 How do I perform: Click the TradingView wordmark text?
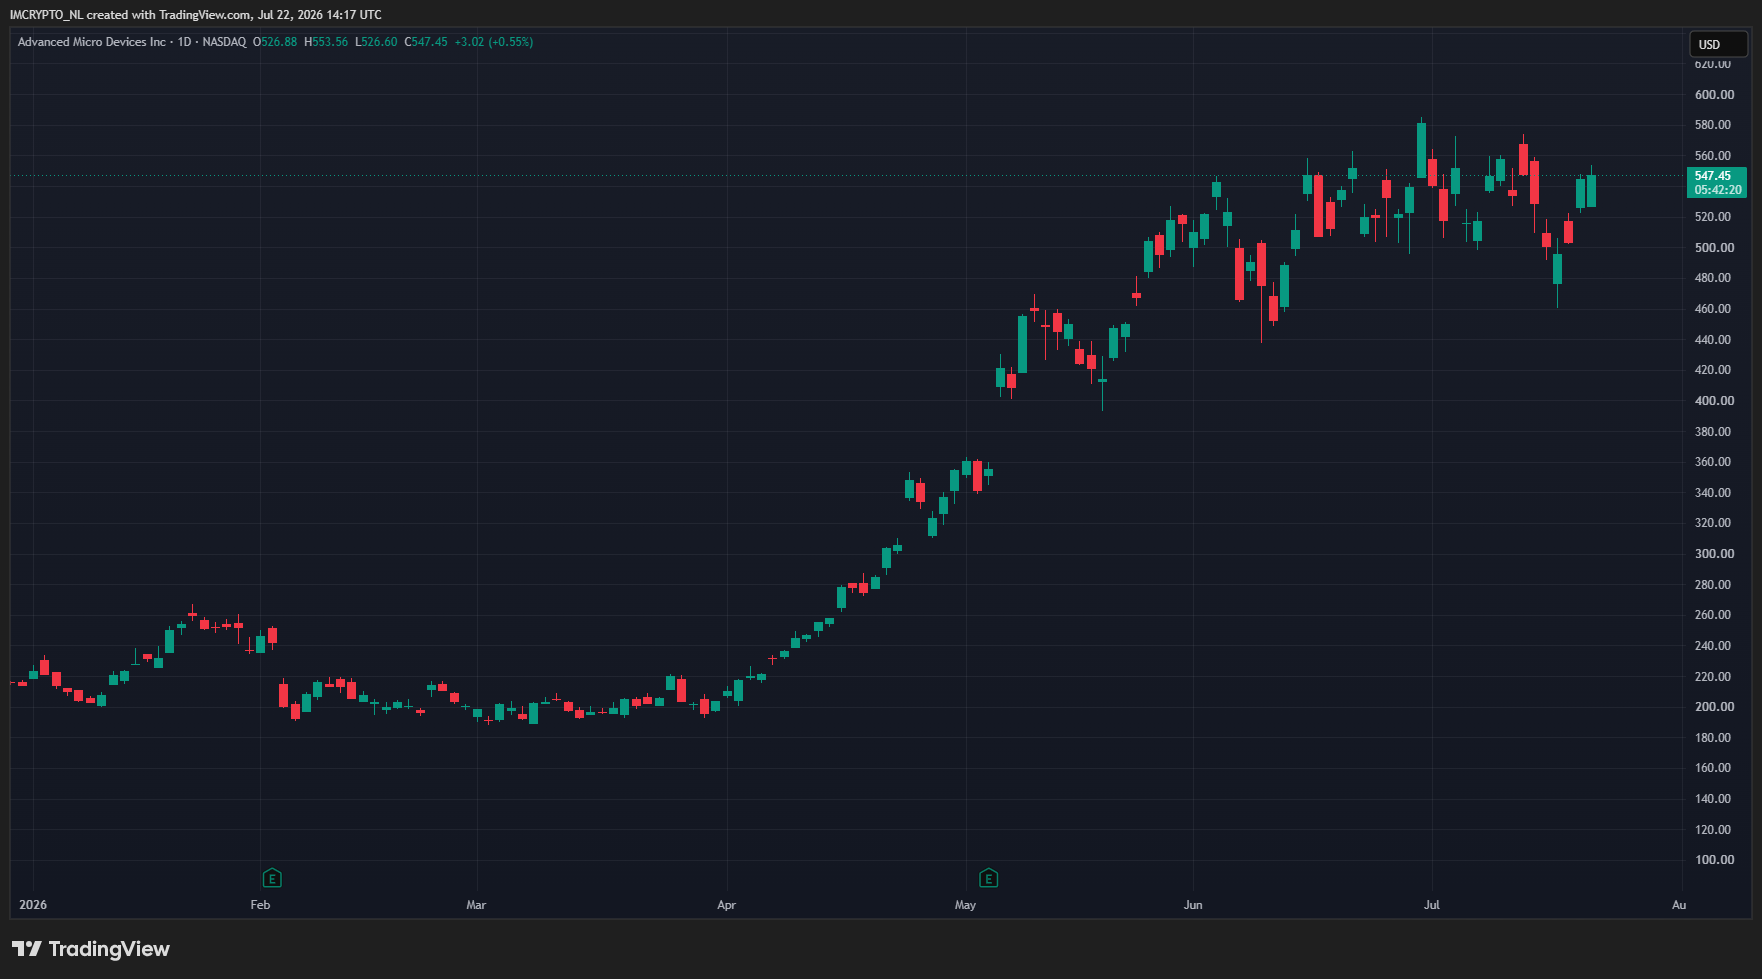(x=109, y=949)
